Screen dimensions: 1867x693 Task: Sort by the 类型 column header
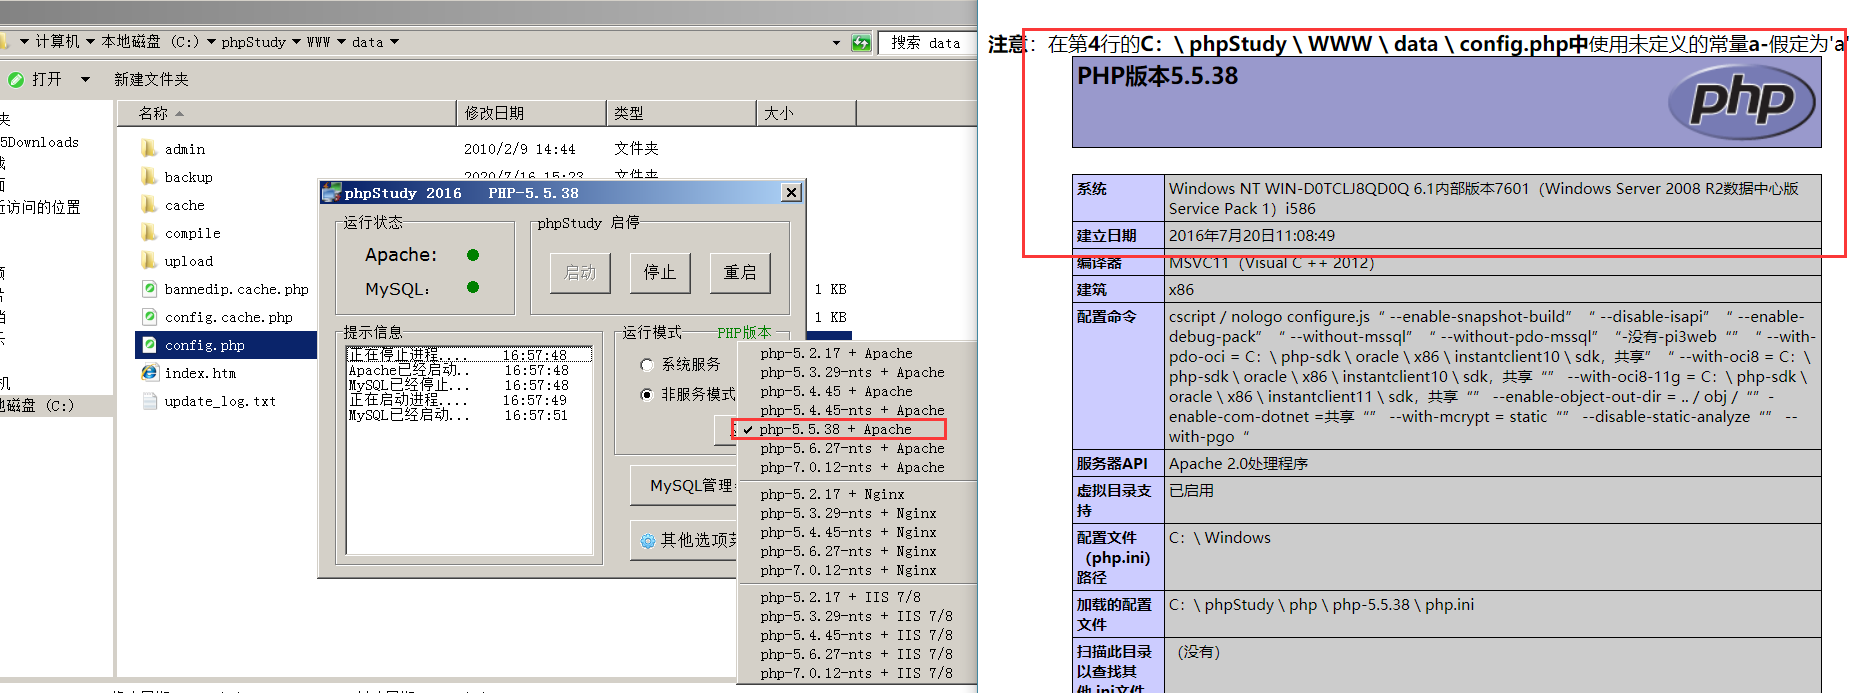point(681,113)
